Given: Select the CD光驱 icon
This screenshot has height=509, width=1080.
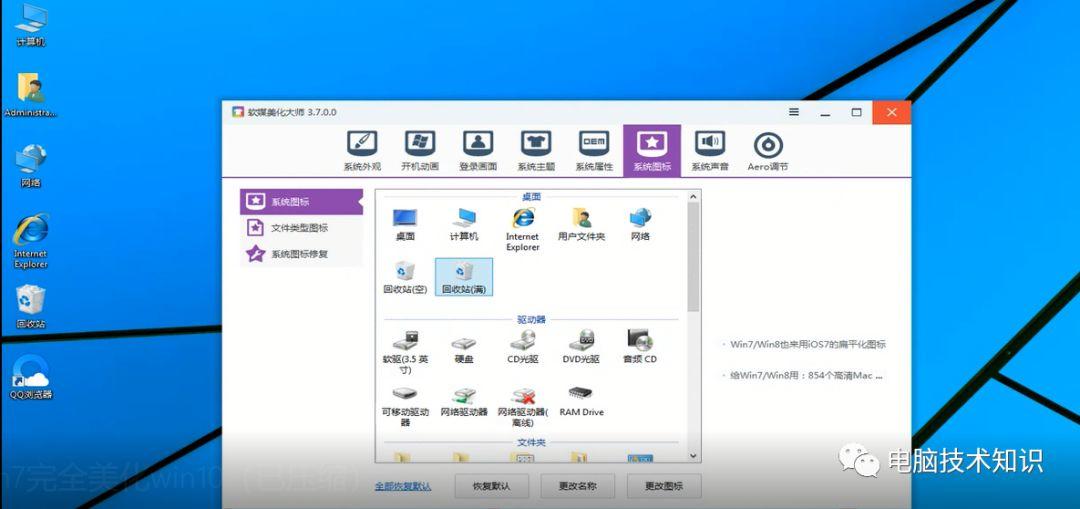Looking at the screenshot, I should tap(523, 347).
